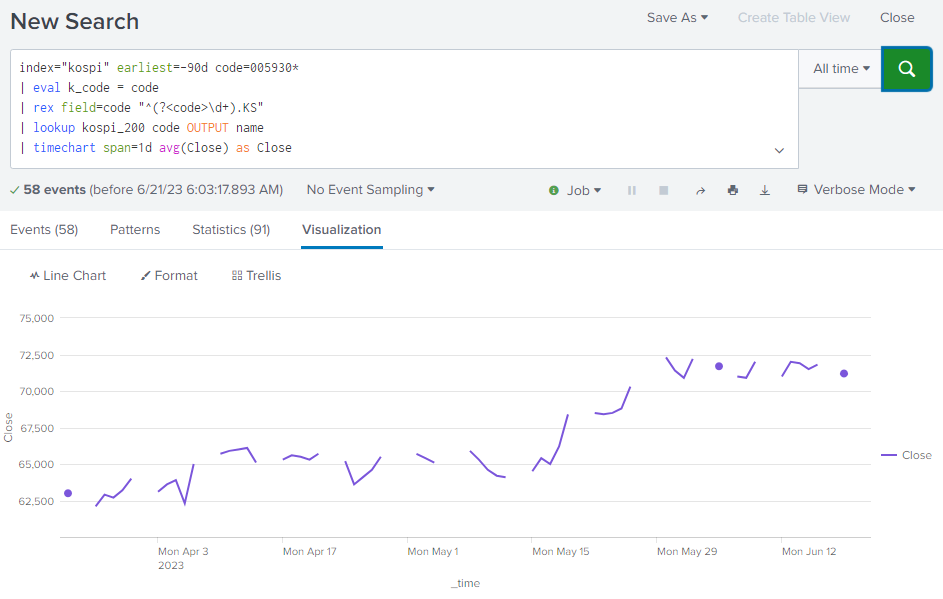This screenshot has height=599, width=943.
Task: Click the '67,500' y-axis label
Action: [36, 428]
